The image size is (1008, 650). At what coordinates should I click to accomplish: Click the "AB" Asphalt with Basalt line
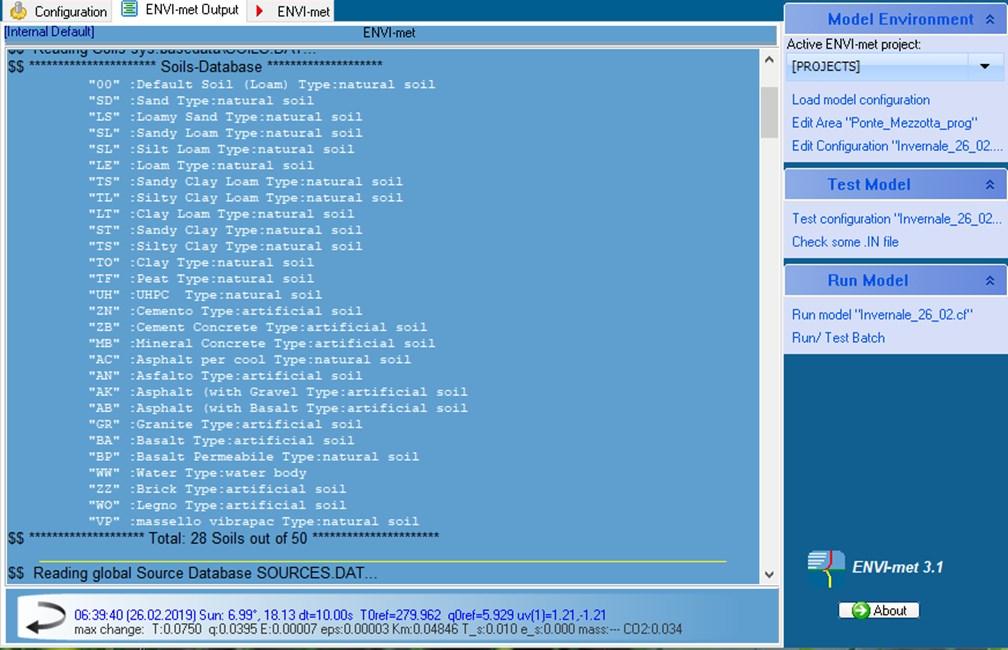click(278, 408)
